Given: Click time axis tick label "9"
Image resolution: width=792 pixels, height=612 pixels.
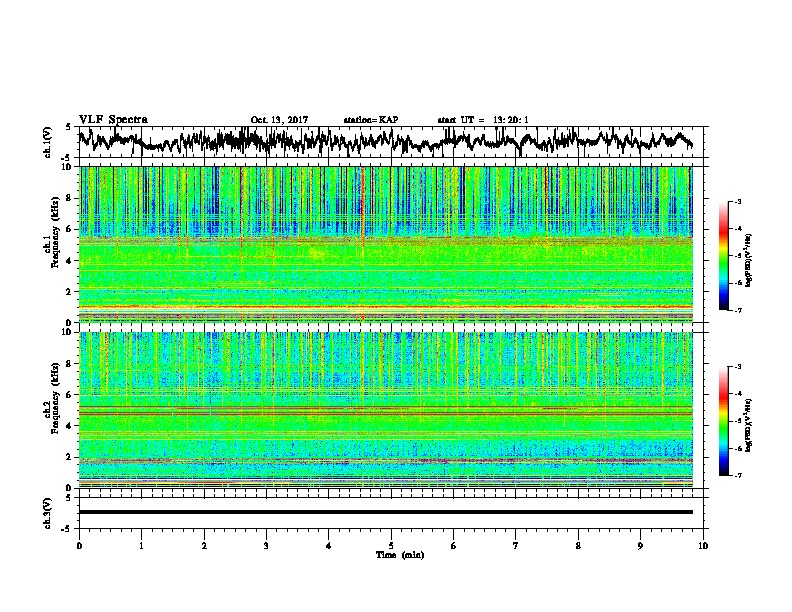Looking at the screenshot, I should tap(640, 546).
